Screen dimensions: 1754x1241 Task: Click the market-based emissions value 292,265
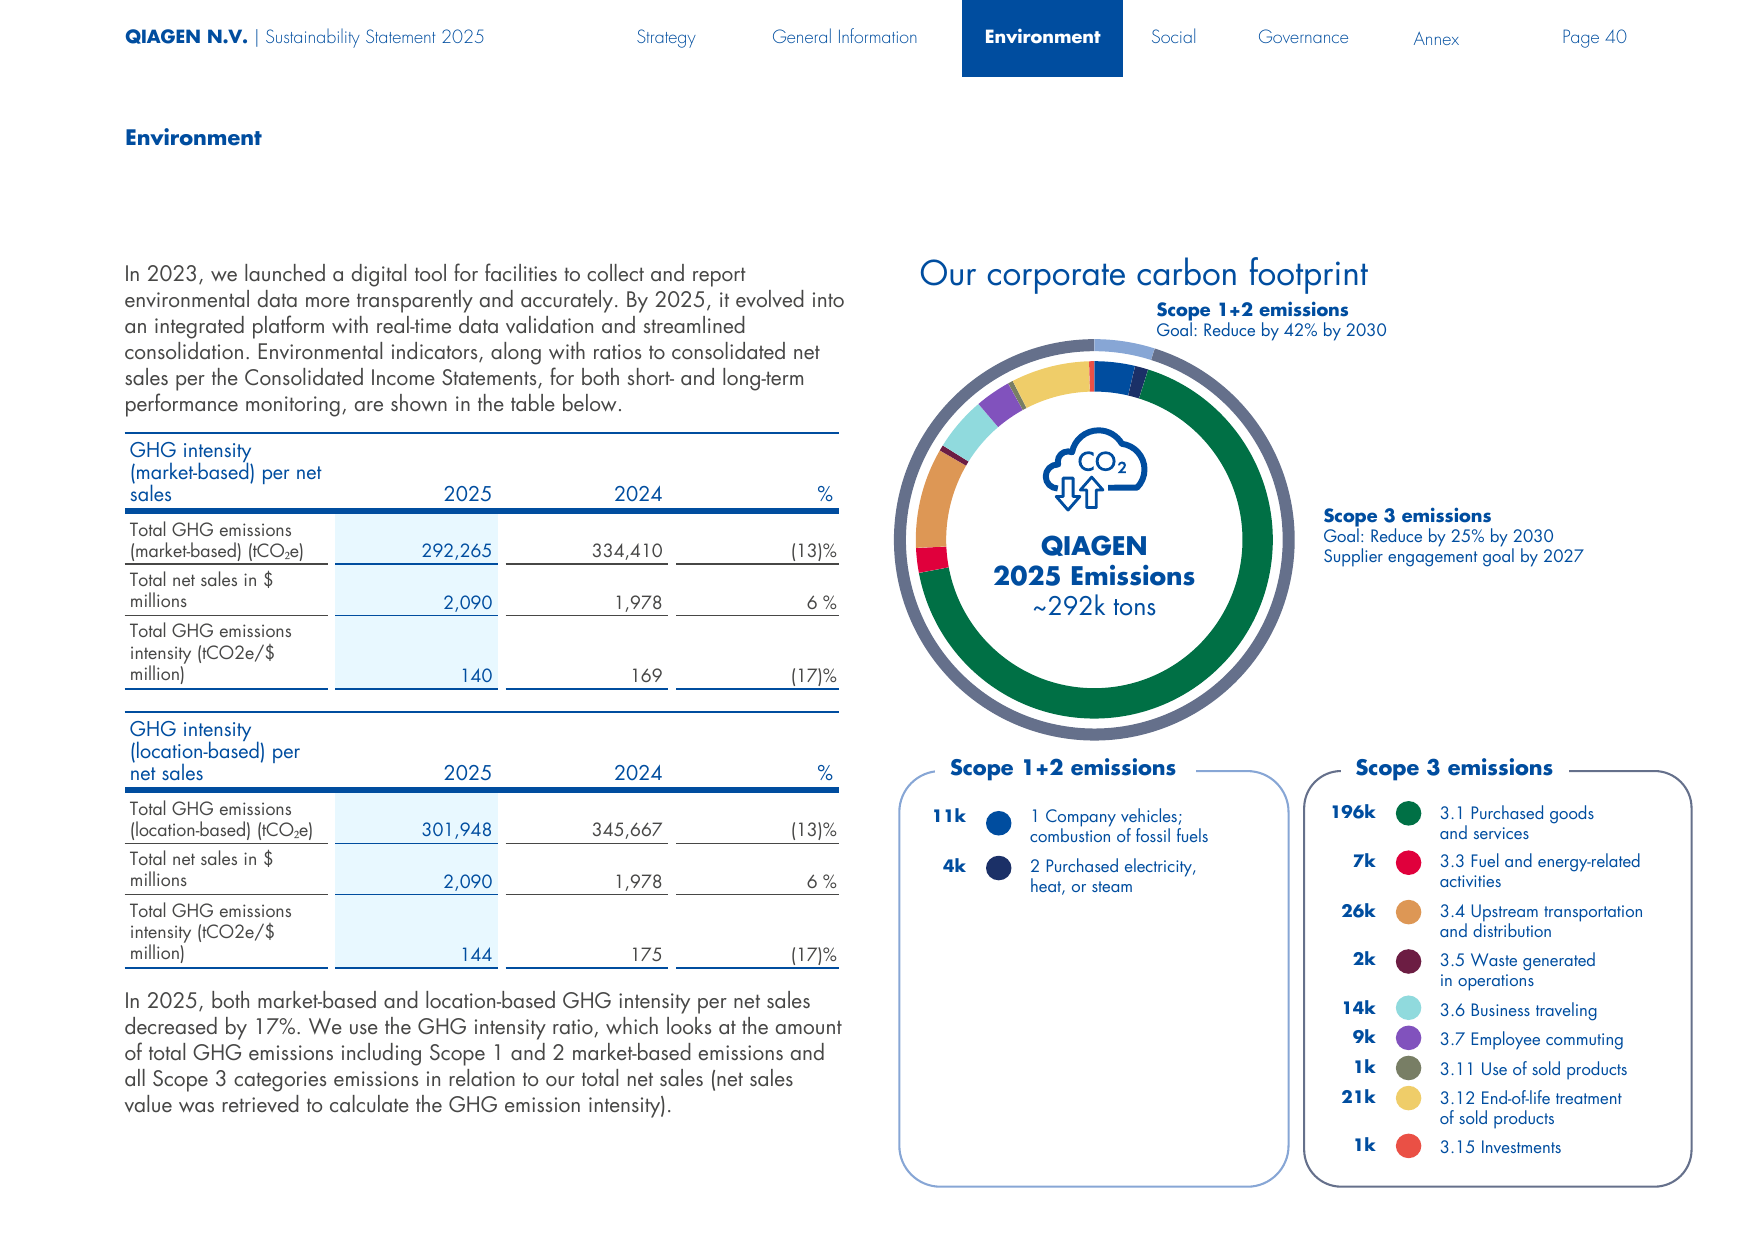click(457, 551)
